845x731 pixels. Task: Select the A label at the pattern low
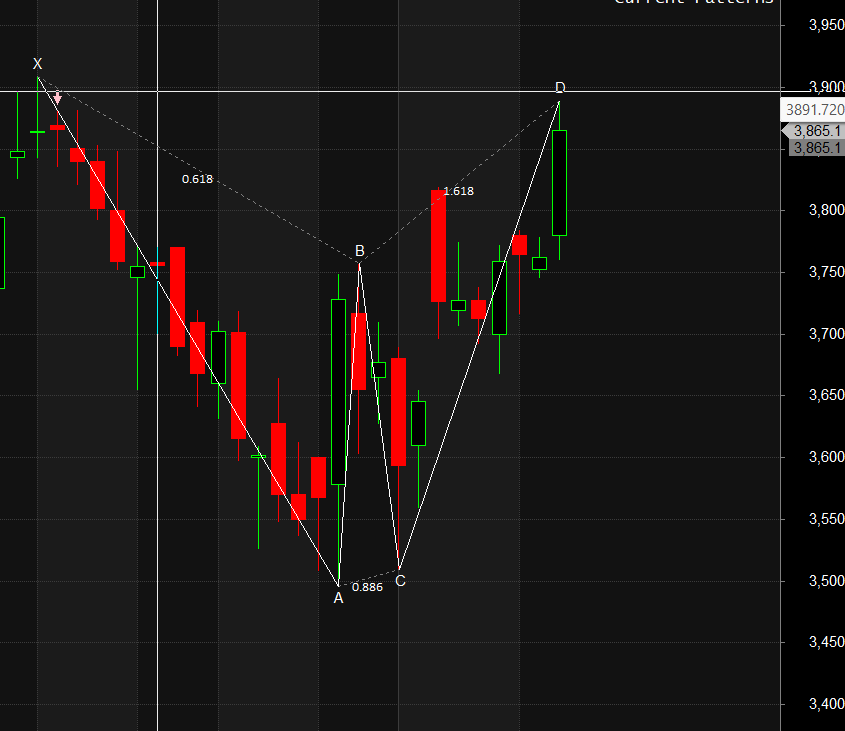click(x=339, y=595)
